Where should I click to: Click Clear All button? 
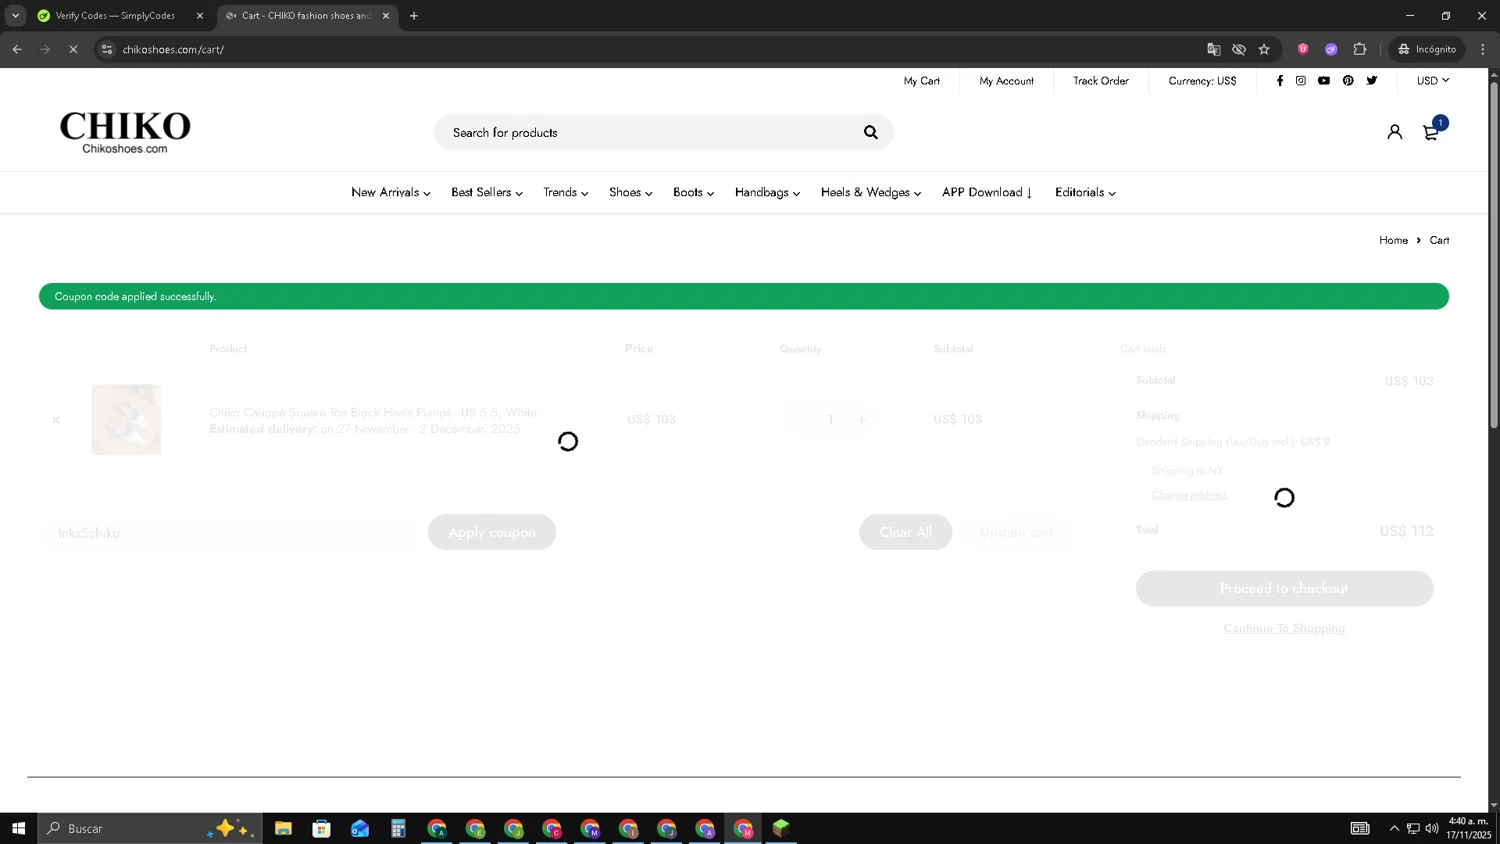click(x=905, y=532)
